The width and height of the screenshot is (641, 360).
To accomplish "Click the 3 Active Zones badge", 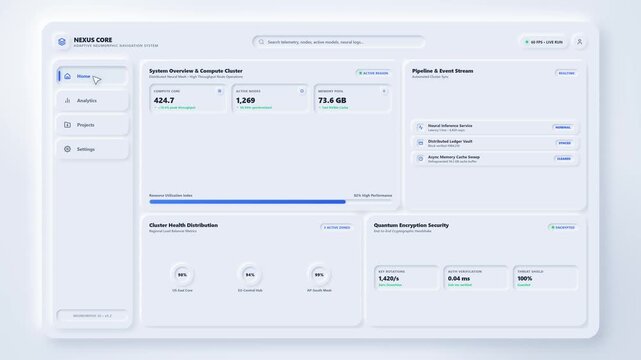I will (x=336, y=228).
